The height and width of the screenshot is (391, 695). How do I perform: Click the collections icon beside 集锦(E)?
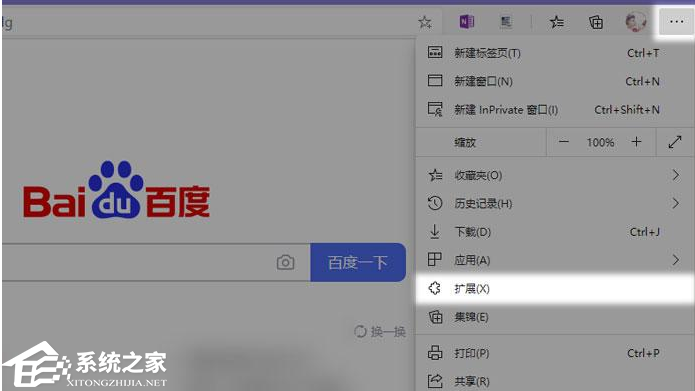pyautogui.click(x=436, y=317)
